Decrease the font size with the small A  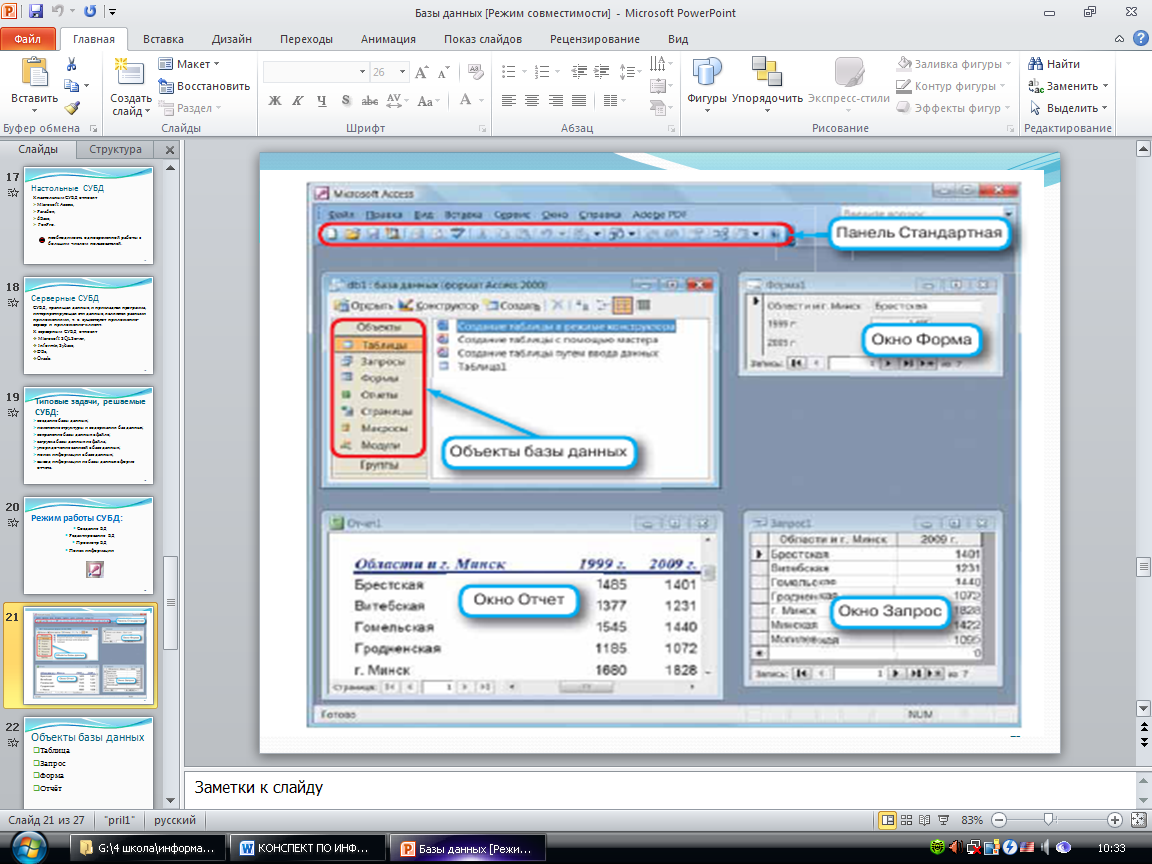[x=443, y=72]
